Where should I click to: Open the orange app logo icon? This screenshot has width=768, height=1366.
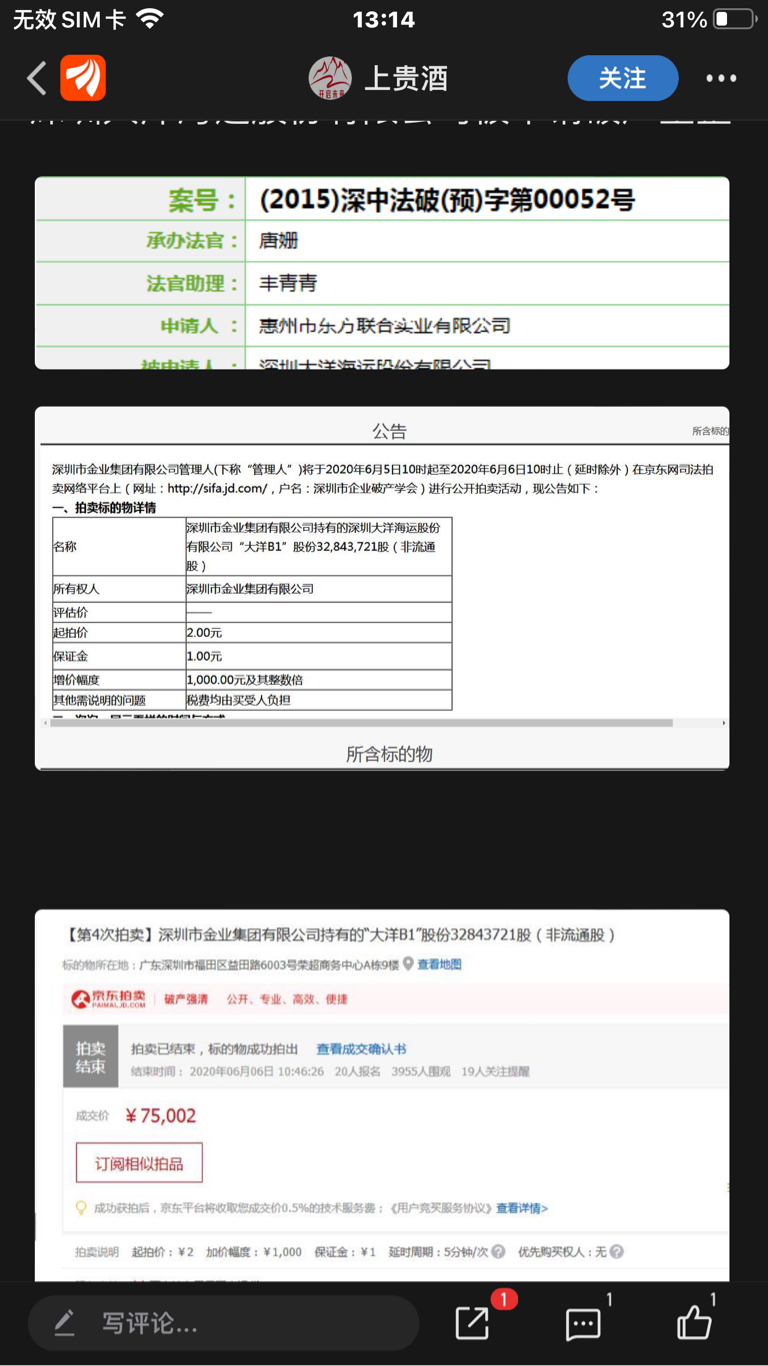83,78
